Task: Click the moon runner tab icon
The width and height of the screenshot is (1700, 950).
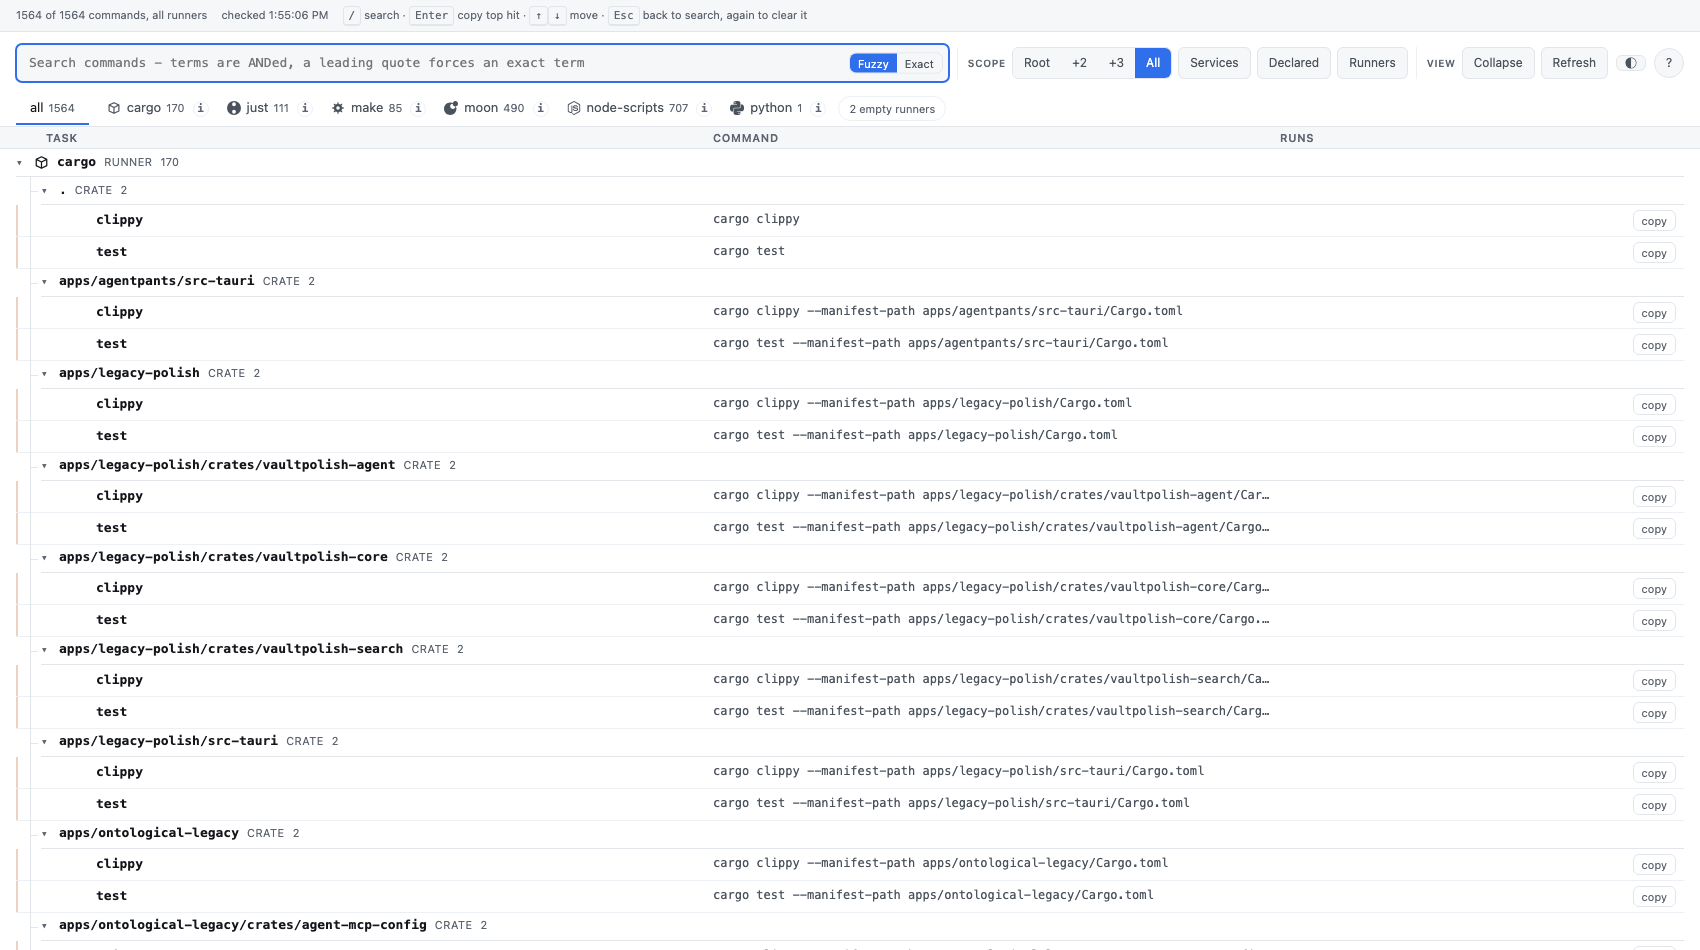Action: pos(451,108)
